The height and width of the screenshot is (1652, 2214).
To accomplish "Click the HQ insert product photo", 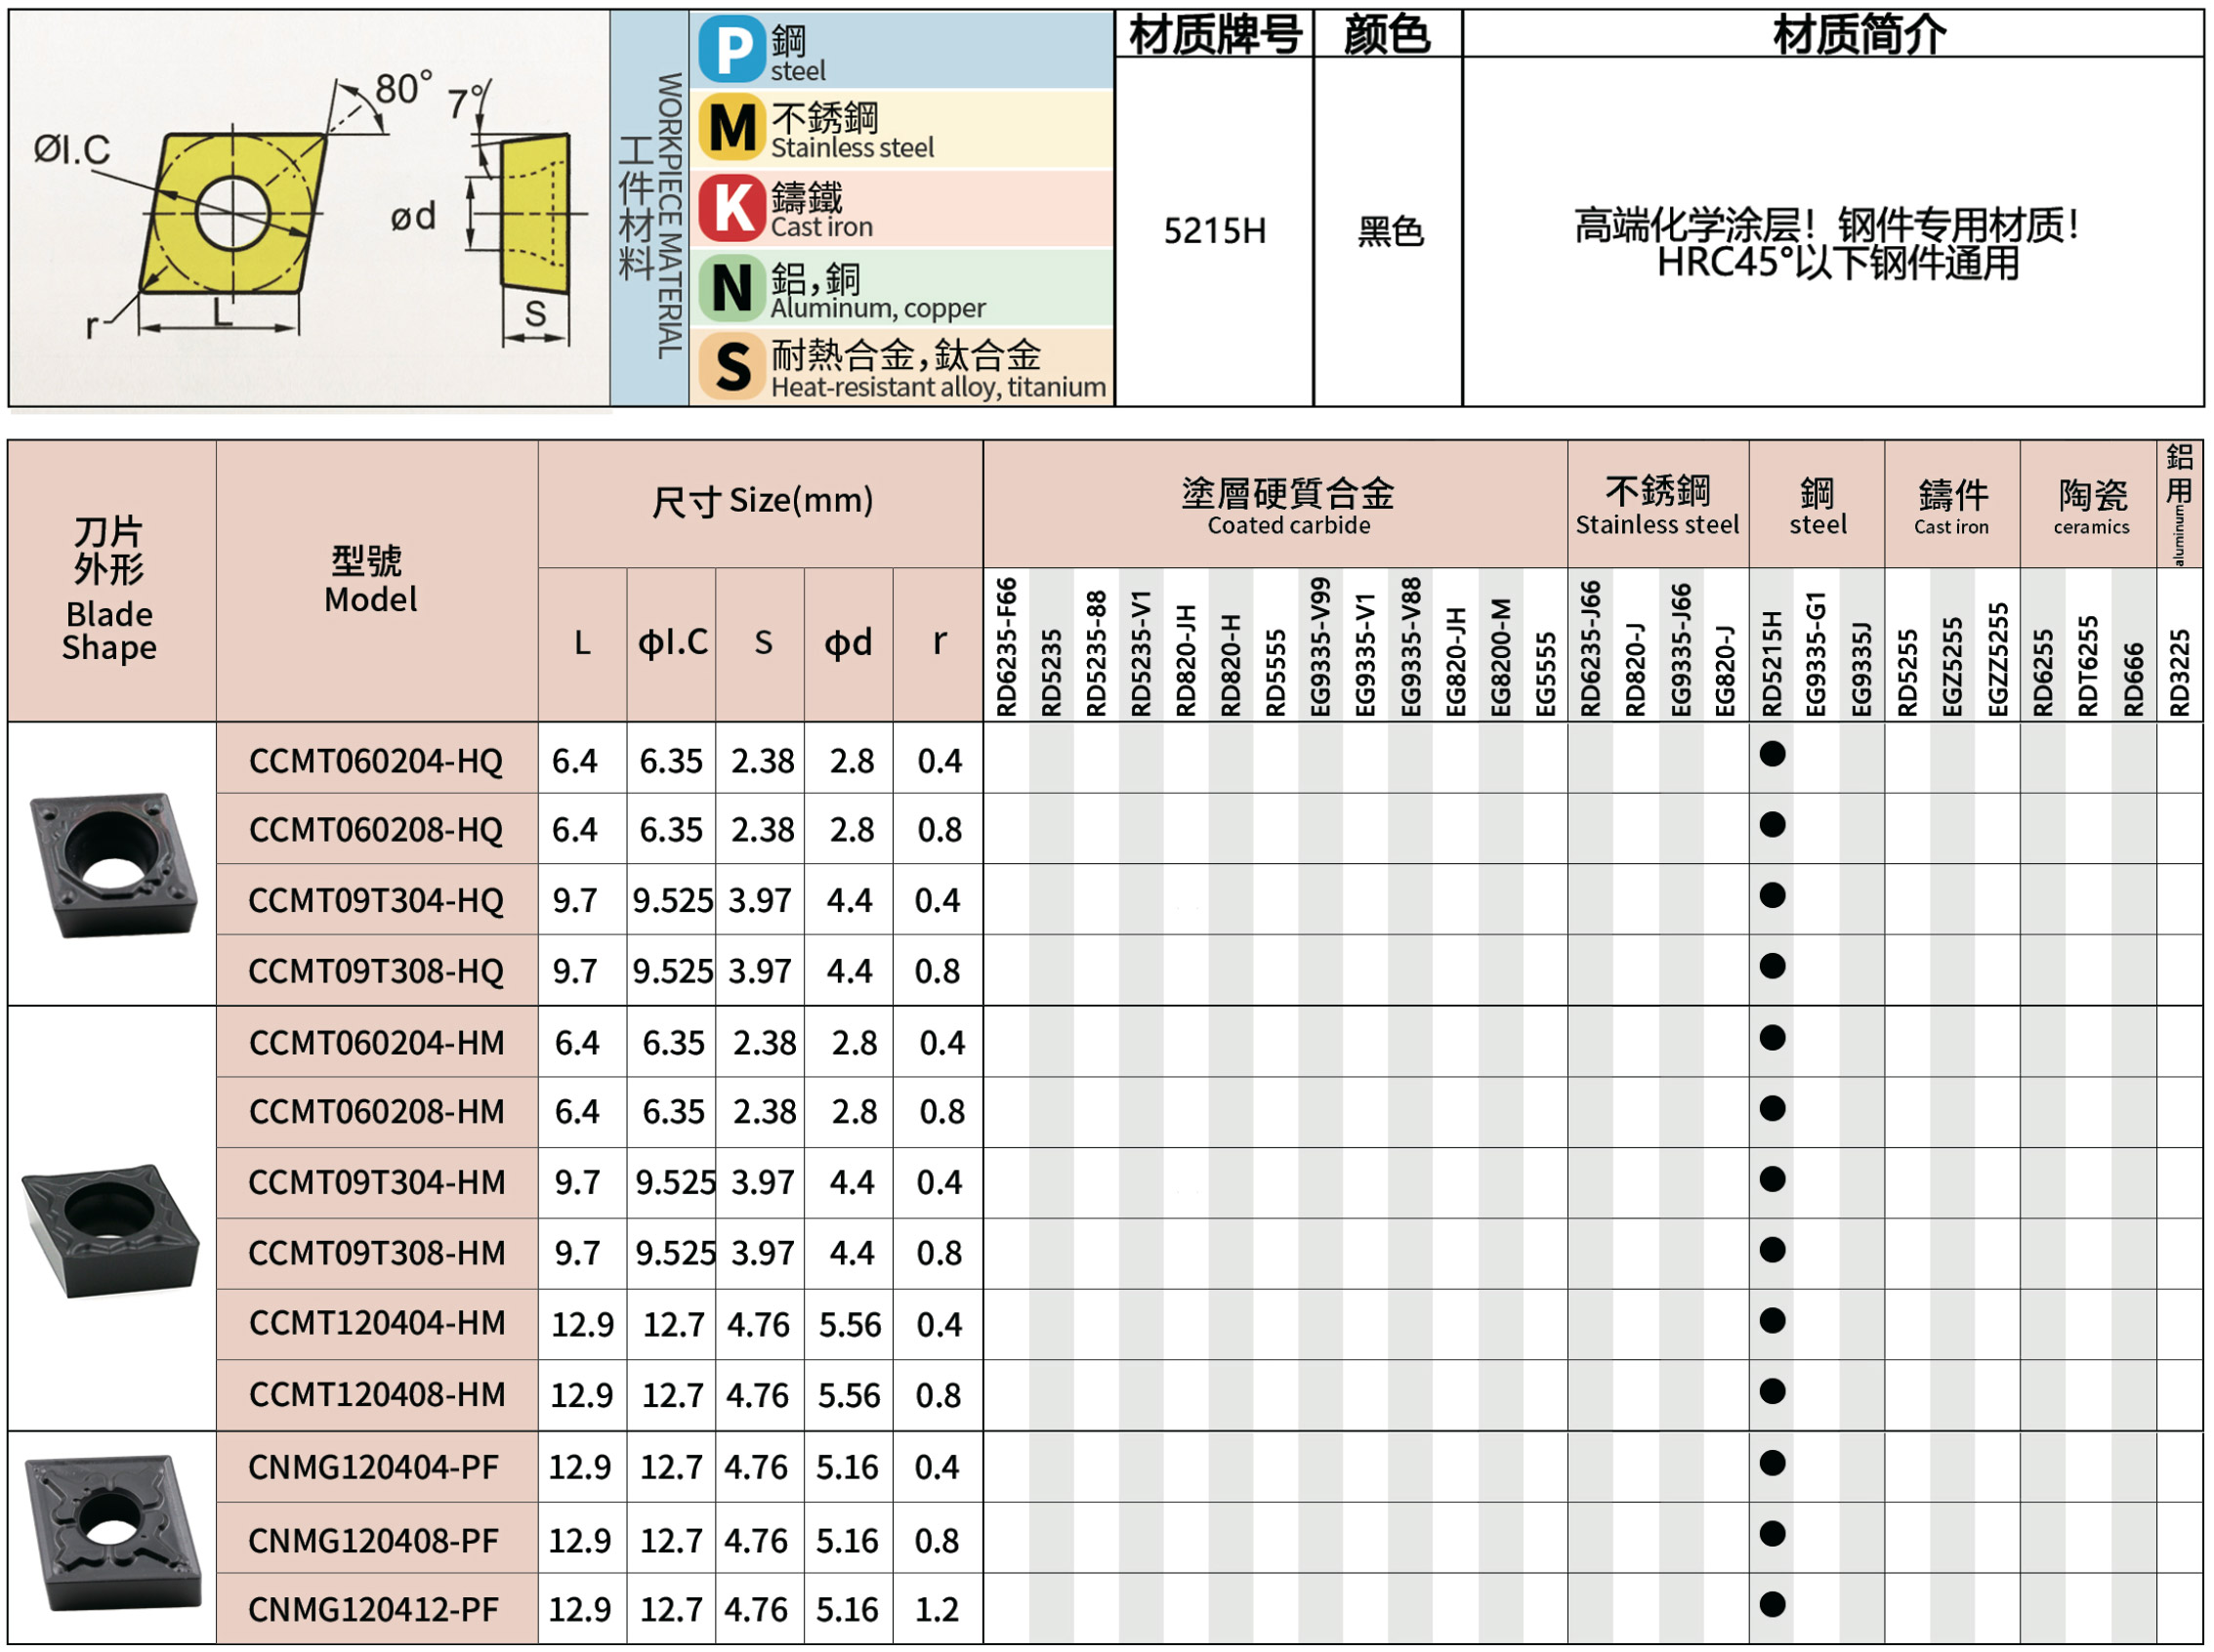I will [113, 865].
